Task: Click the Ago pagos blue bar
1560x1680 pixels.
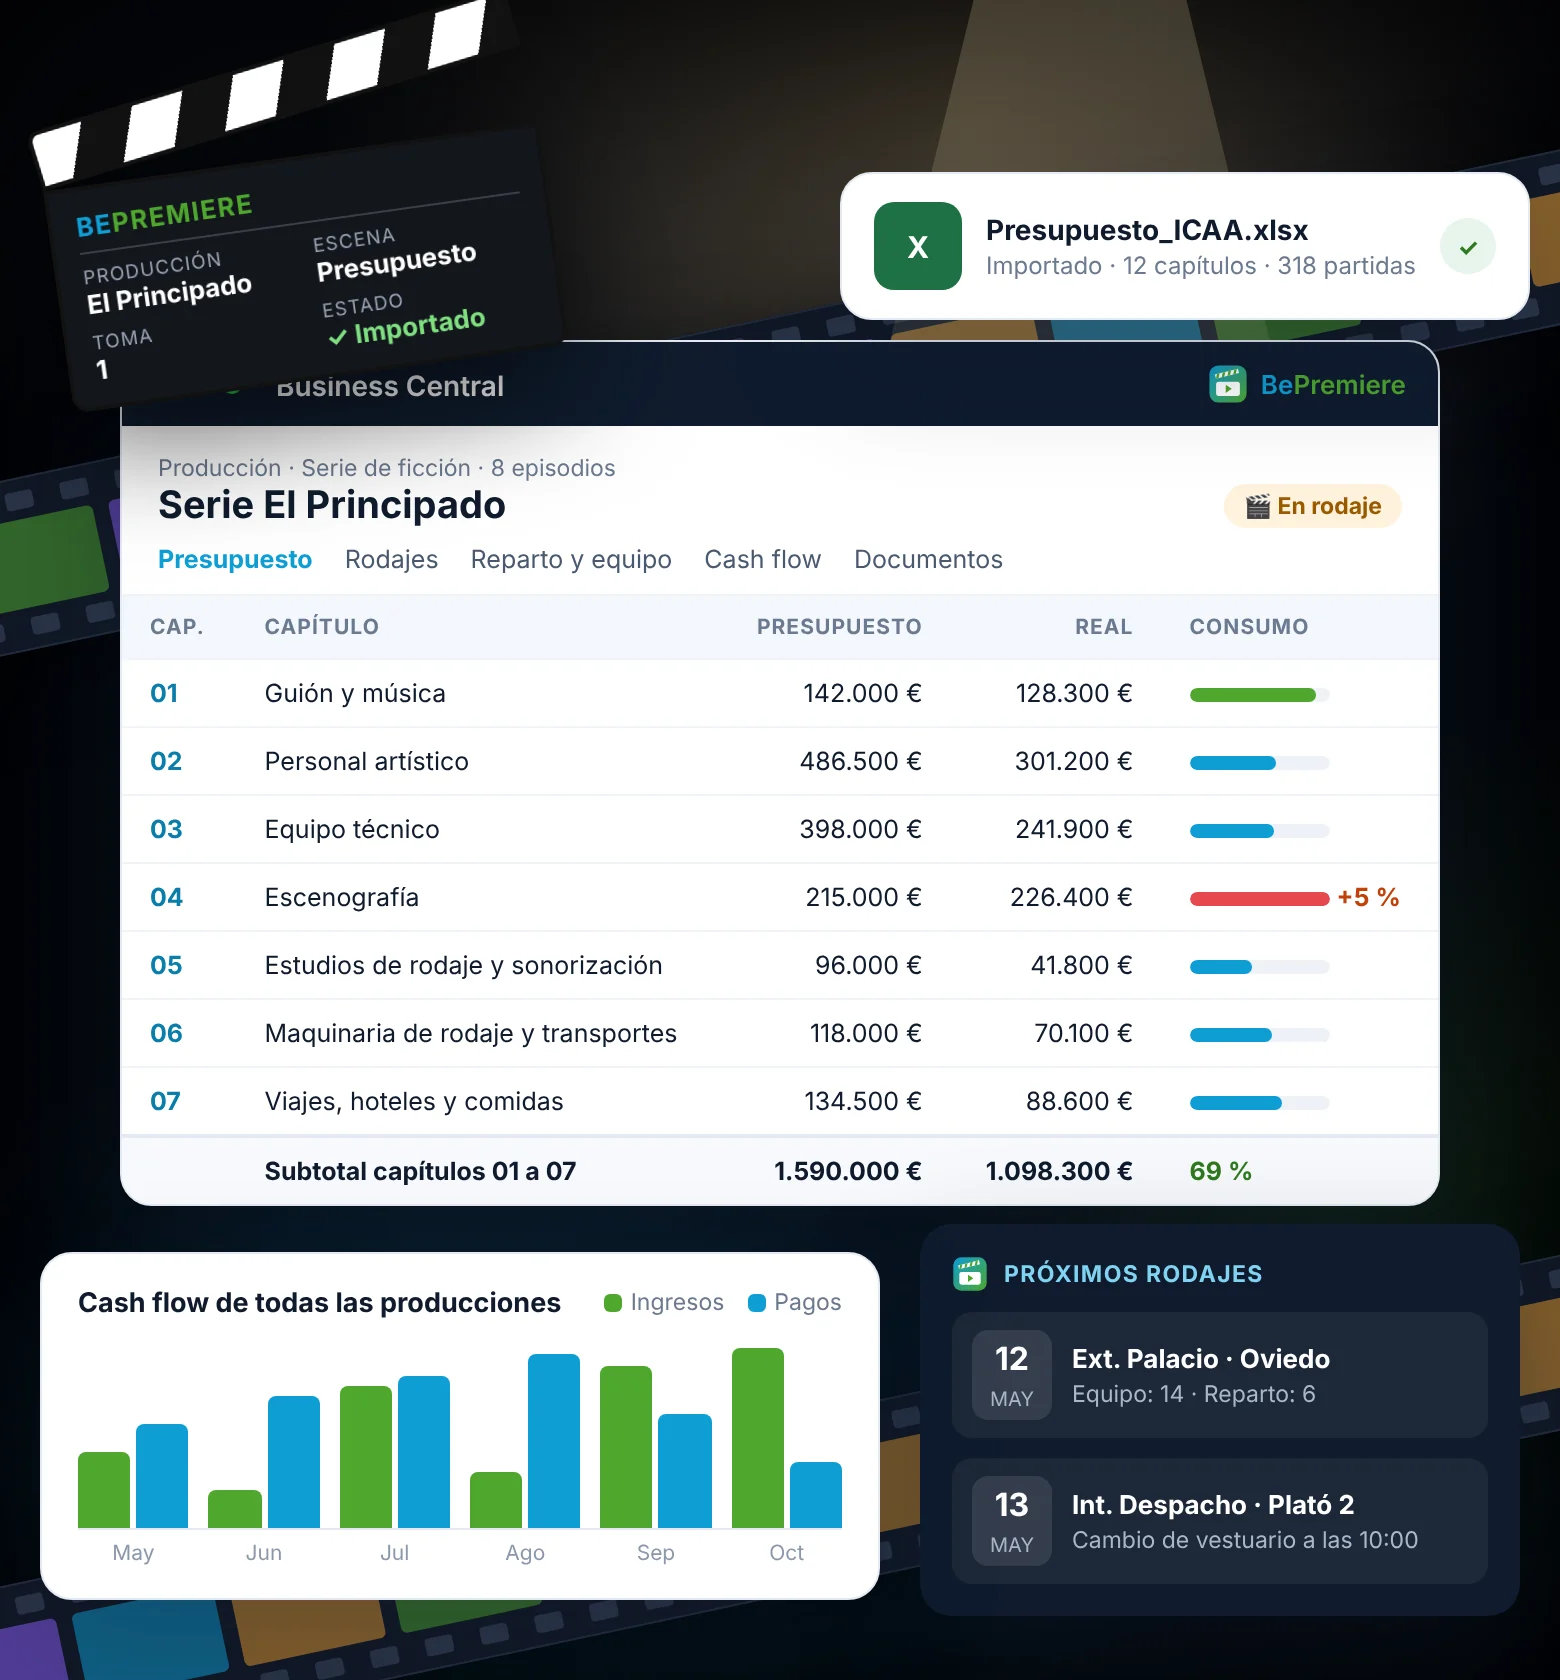Action: pos(554,1441)
